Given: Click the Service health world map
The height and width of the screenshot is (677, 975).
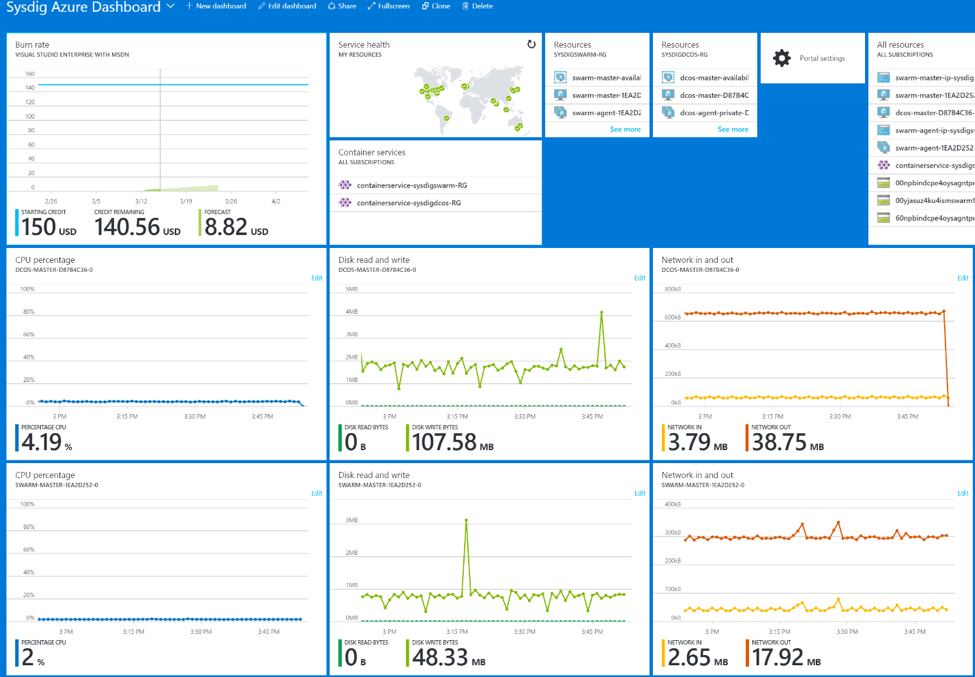Looking at the screenshot, I should [471, 99].
